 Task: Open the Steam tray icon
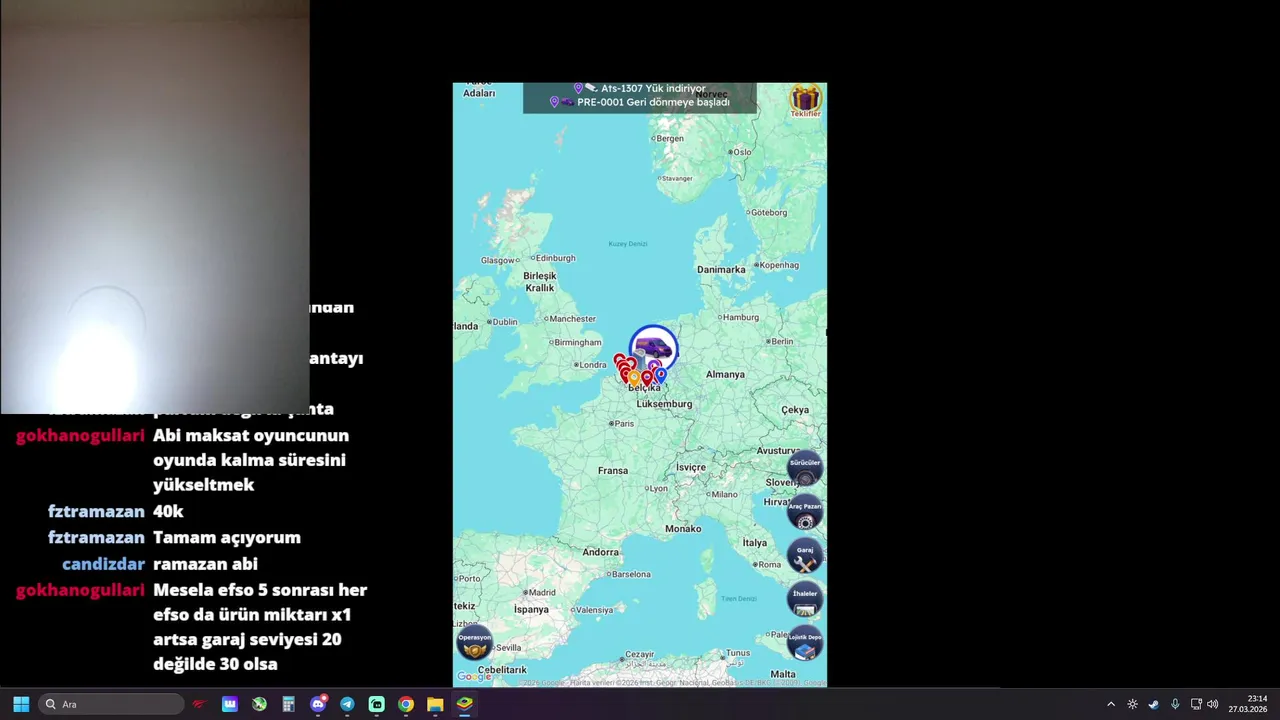[x=1153, y=704]
